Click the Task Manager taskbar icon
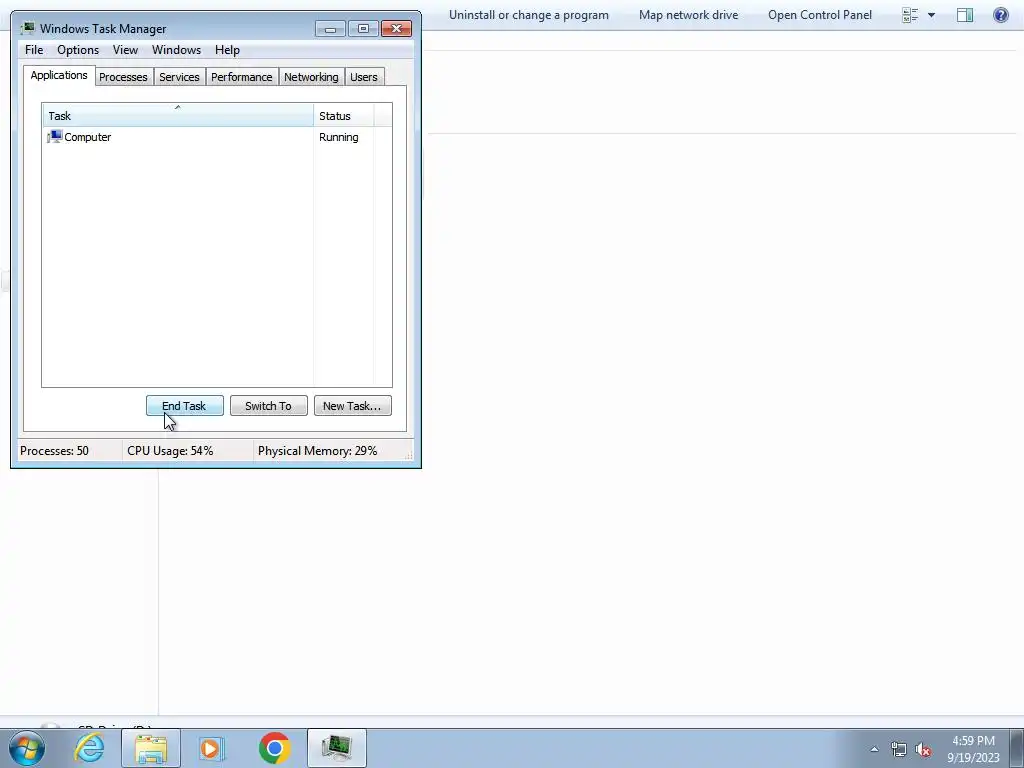 click(x=337, y=748)
